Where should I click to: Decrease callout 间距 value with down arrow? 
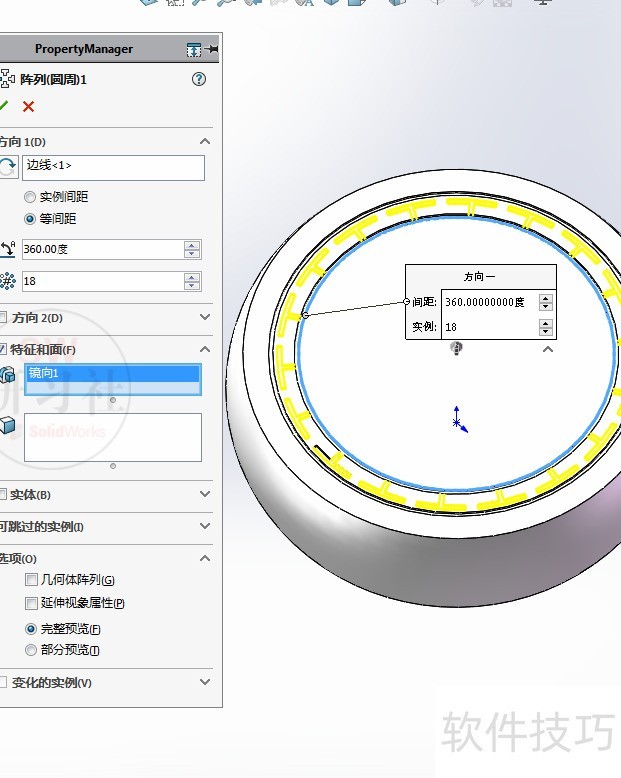(x=546, y=306)
